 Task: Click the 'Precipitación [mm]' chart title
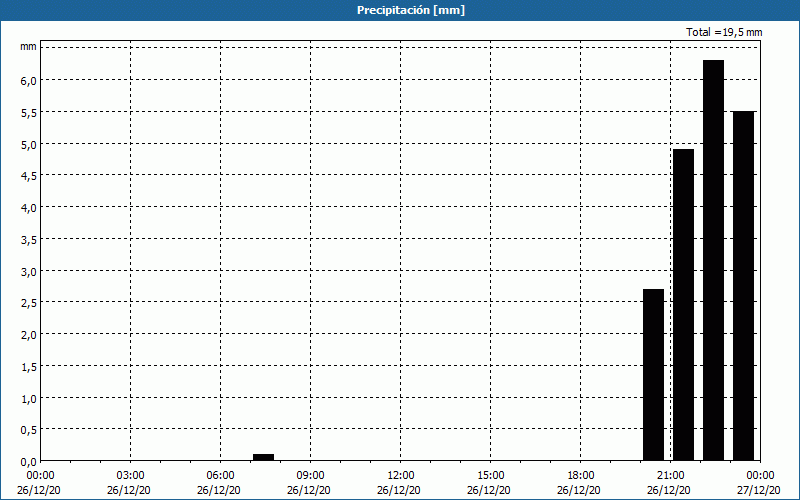coord(411,10)
